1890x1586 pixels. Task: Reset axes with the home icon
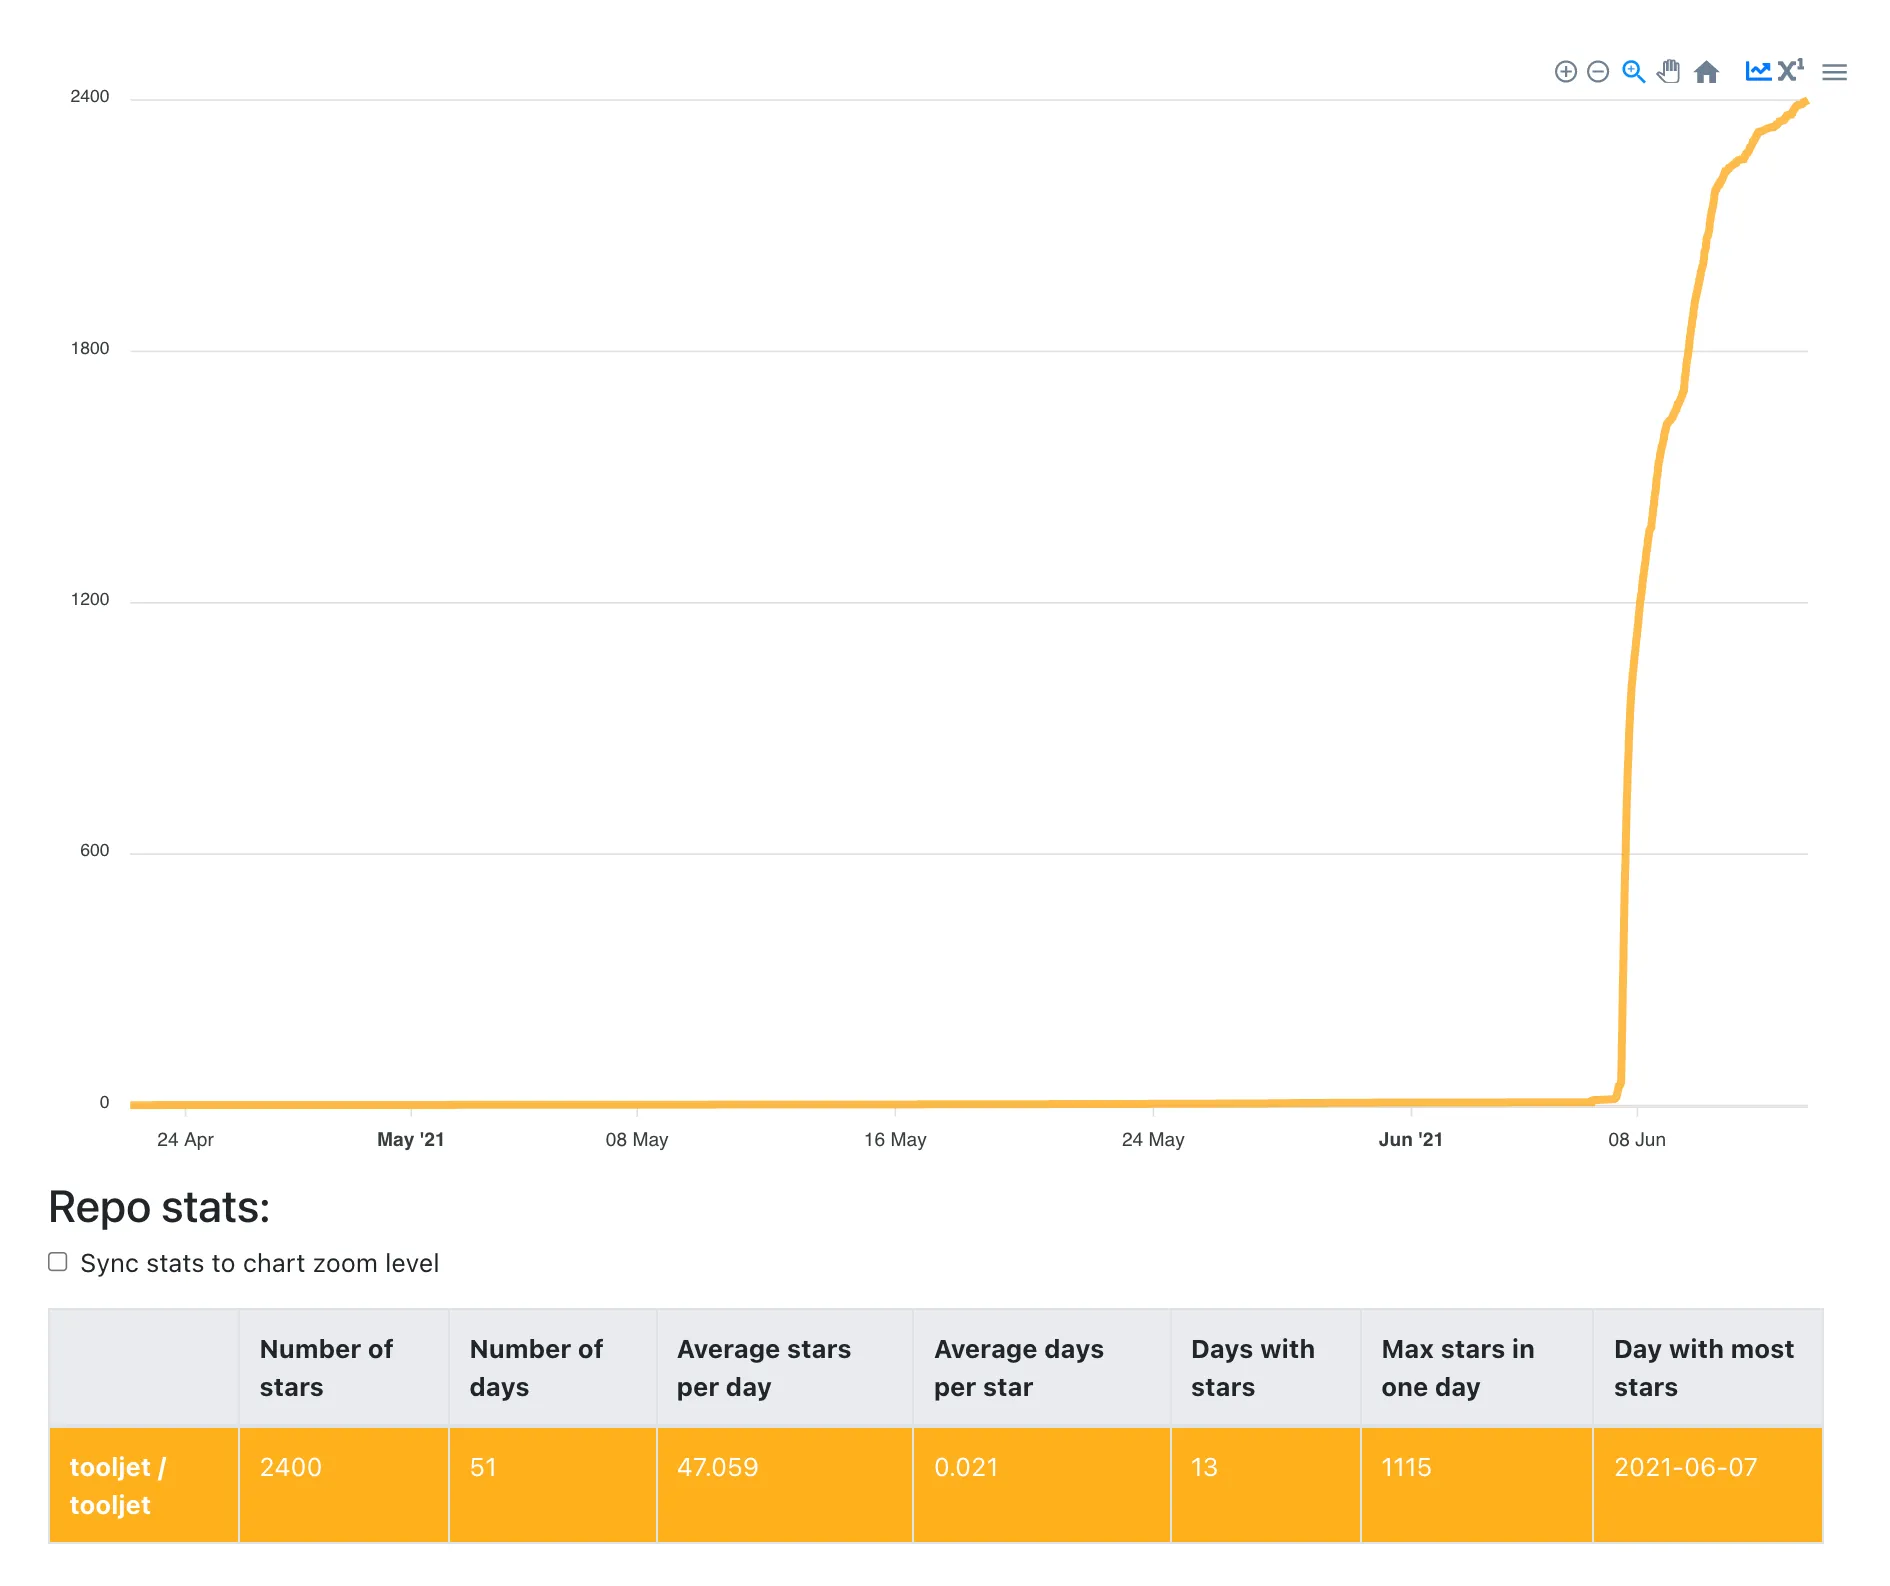[x=1707, y=71]
